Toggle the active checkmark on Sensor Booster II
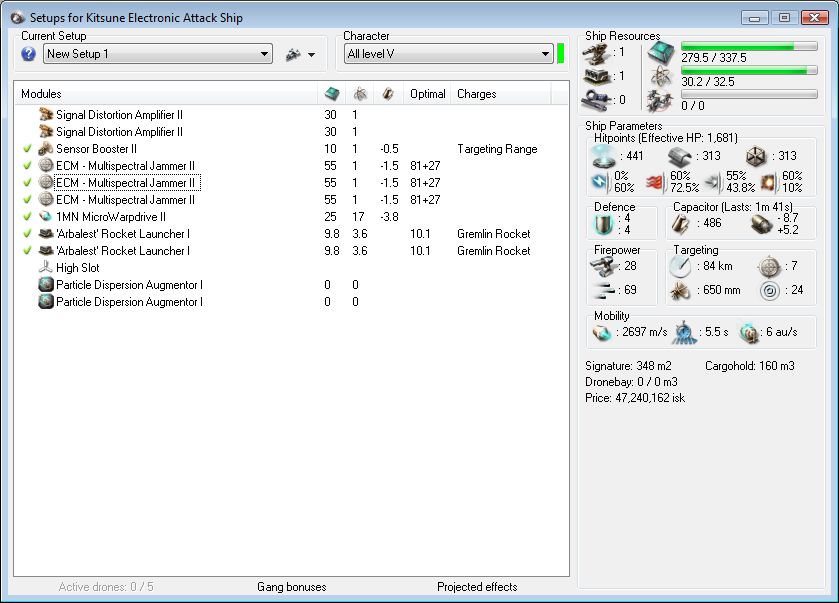Viewport: 839px width, 603px height. [x=27, y=149]
